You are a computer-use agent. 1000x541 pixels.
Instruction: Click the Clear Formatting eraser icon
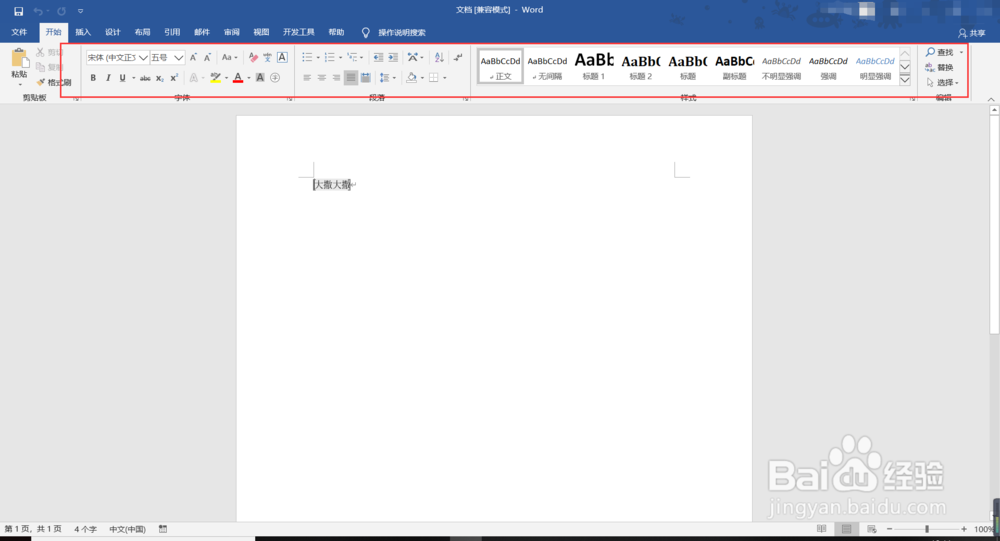253,57
